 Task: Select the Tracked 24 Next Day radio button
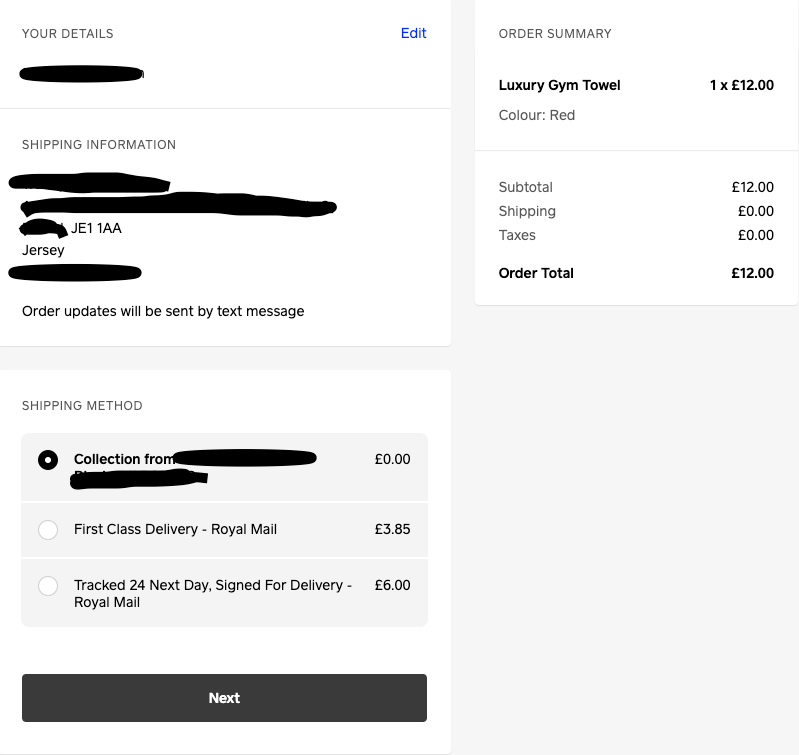coord(48,586)
